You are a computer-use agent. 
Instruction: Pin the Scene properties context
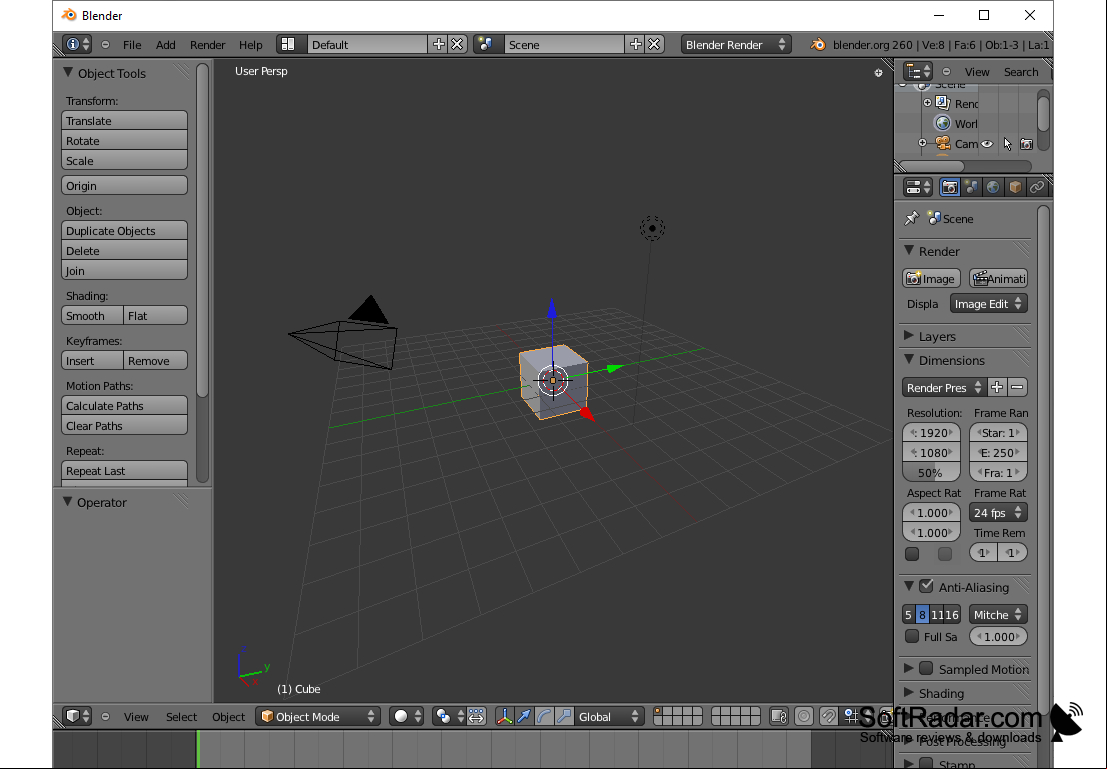pyautogui.click(x=911, y=218)
